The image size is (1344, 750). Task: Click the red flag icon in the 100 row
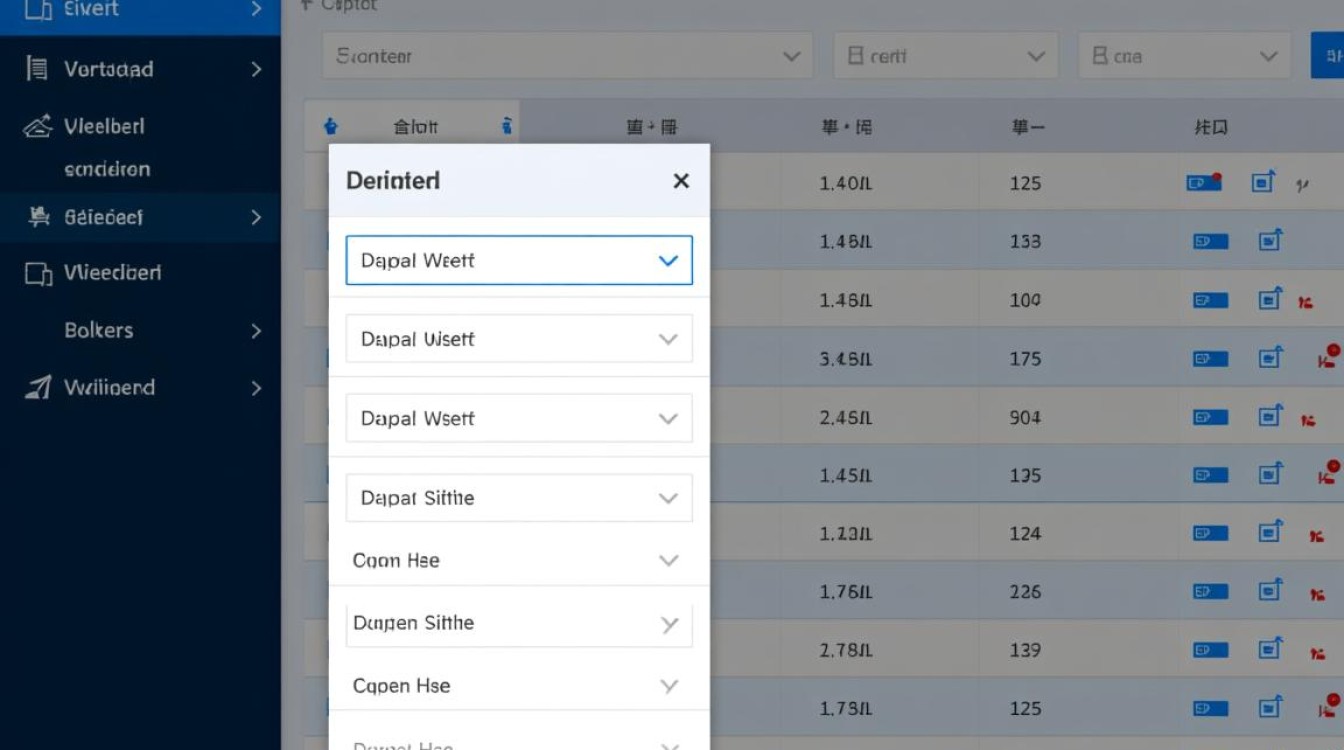tap(1304, 301)
